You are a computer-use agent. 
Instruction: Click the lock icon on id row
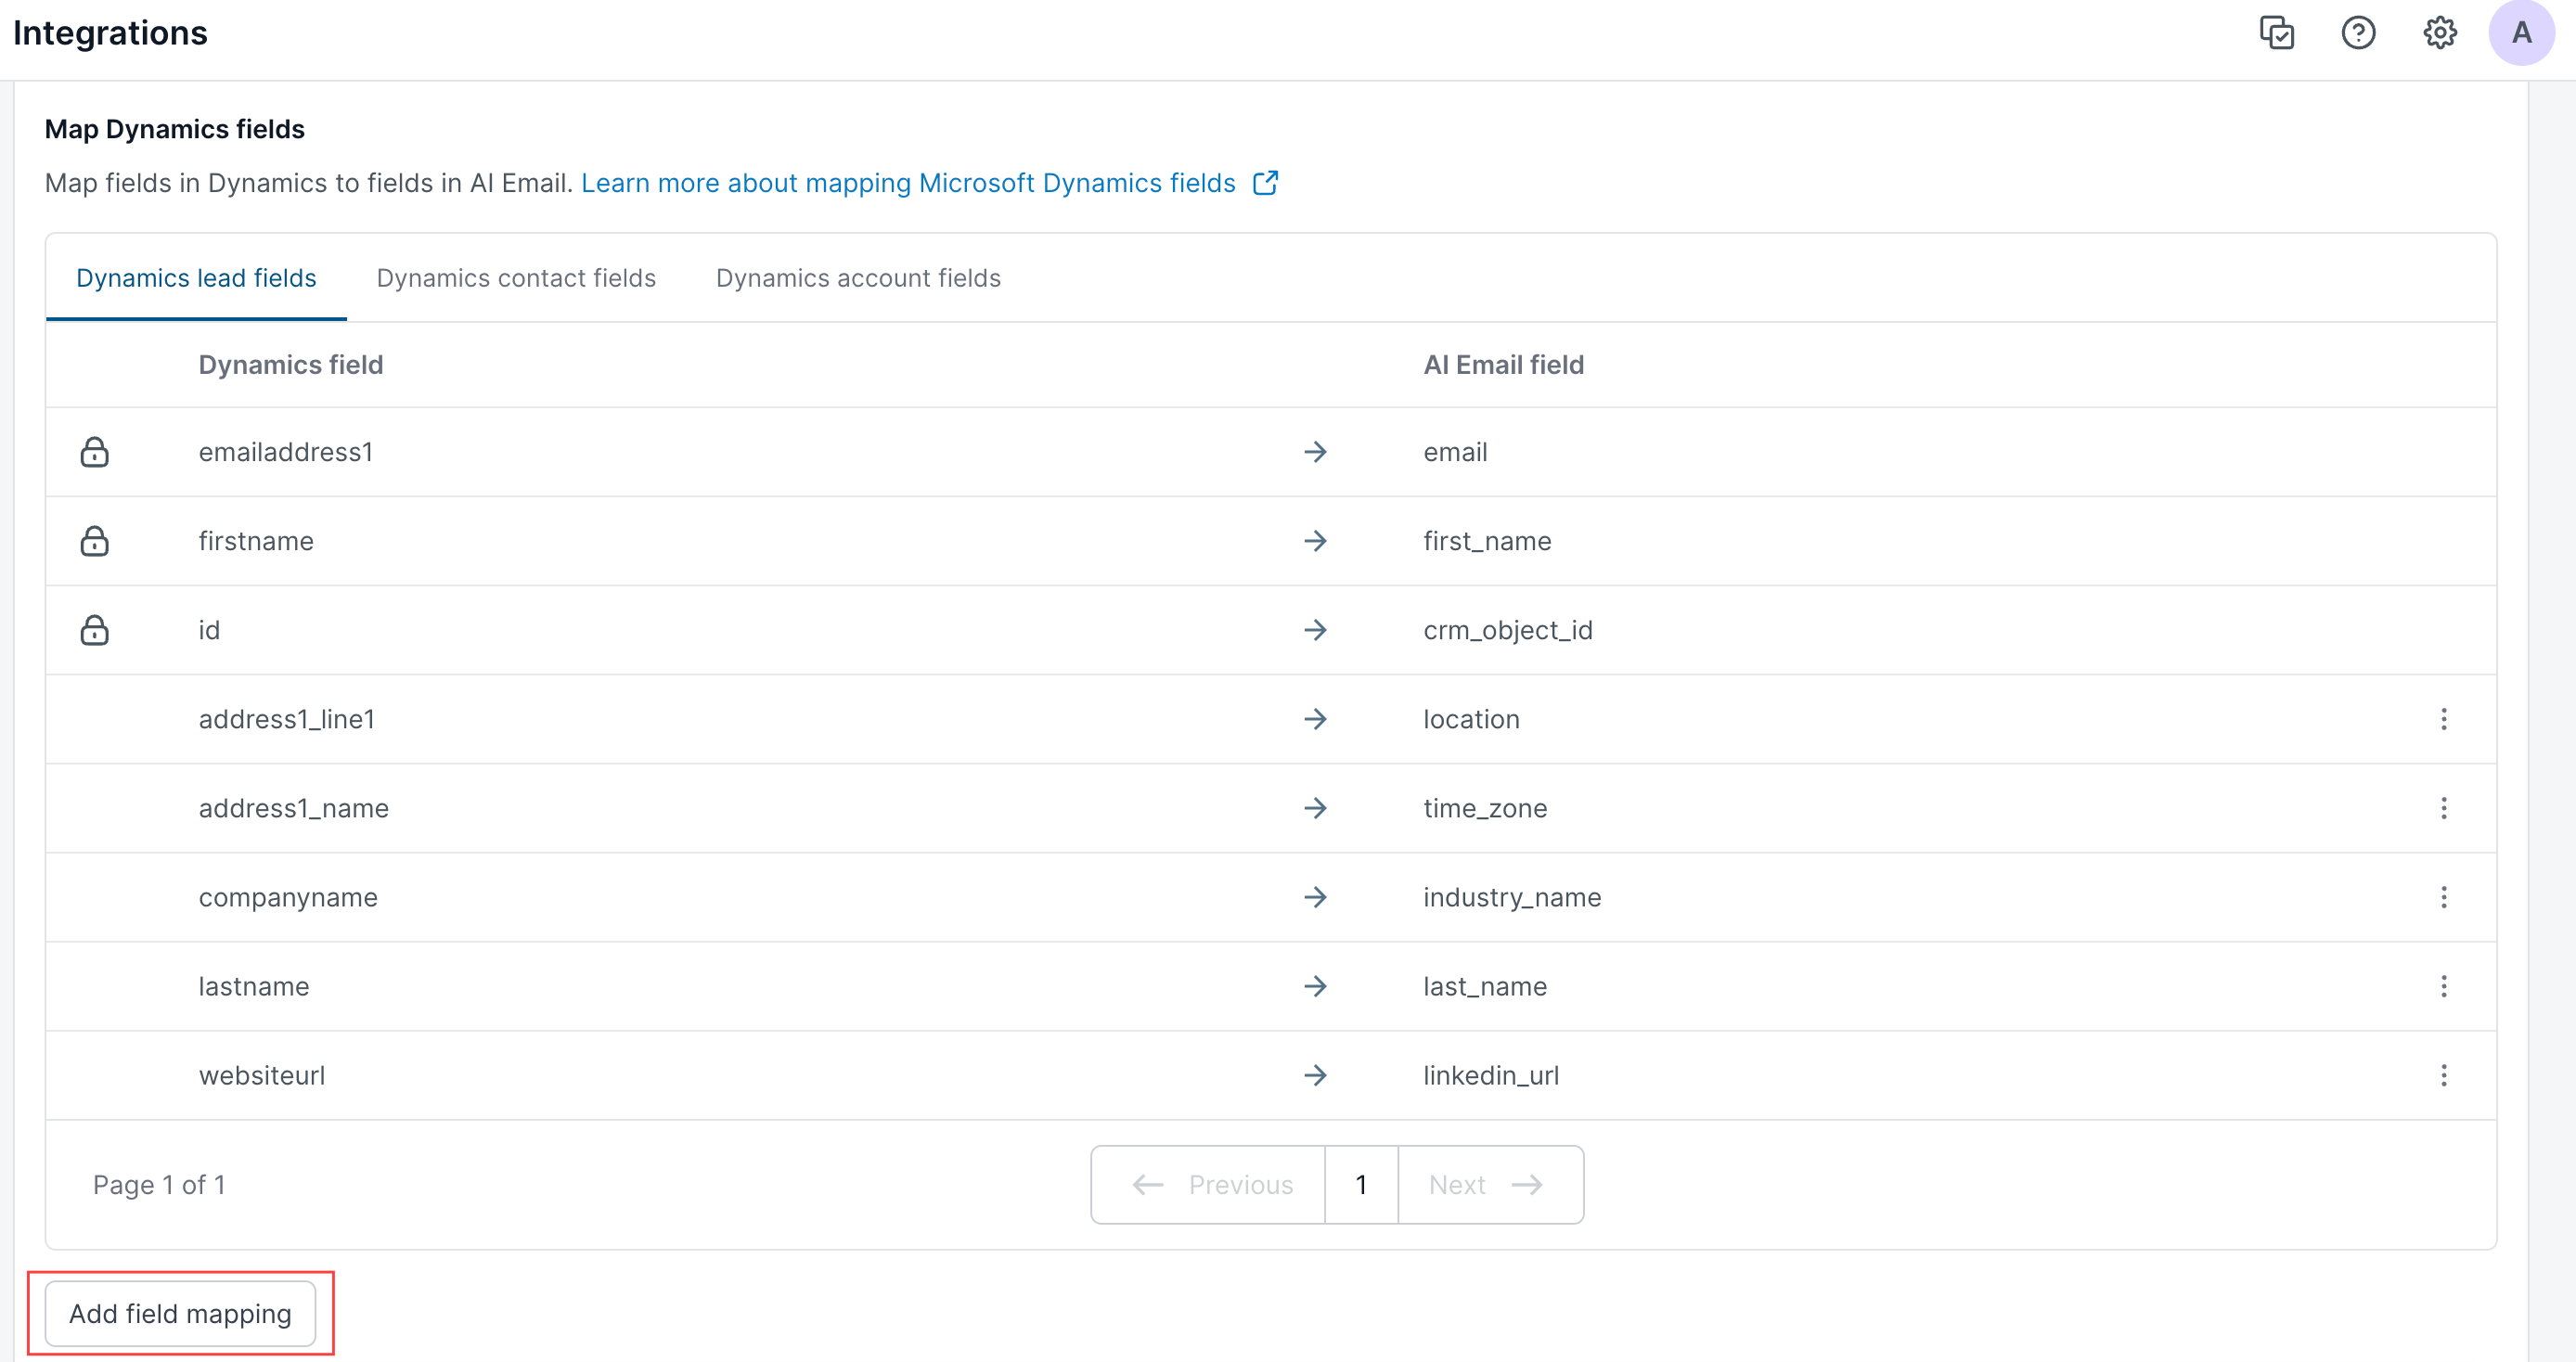95,630
